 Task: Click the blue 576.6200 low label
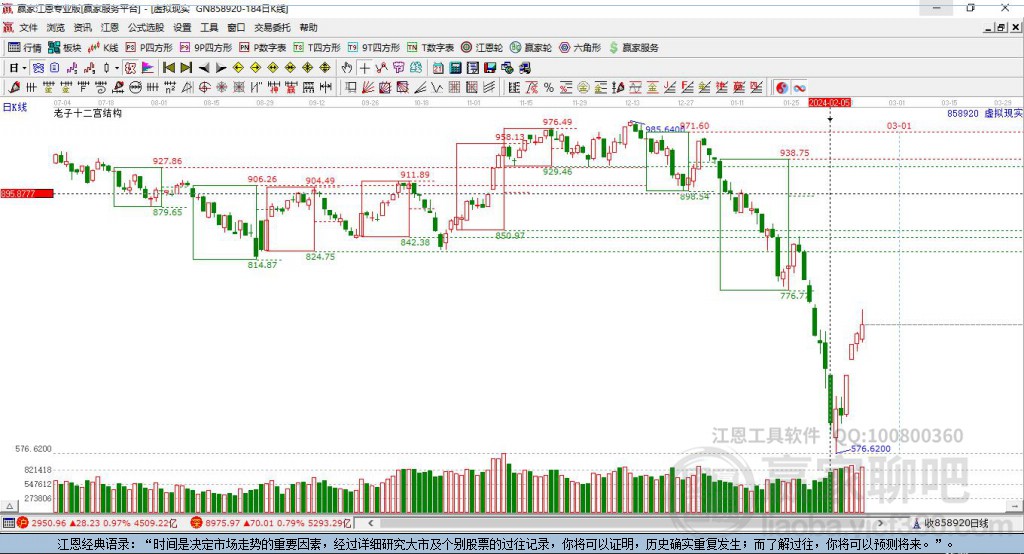point(871,449)
